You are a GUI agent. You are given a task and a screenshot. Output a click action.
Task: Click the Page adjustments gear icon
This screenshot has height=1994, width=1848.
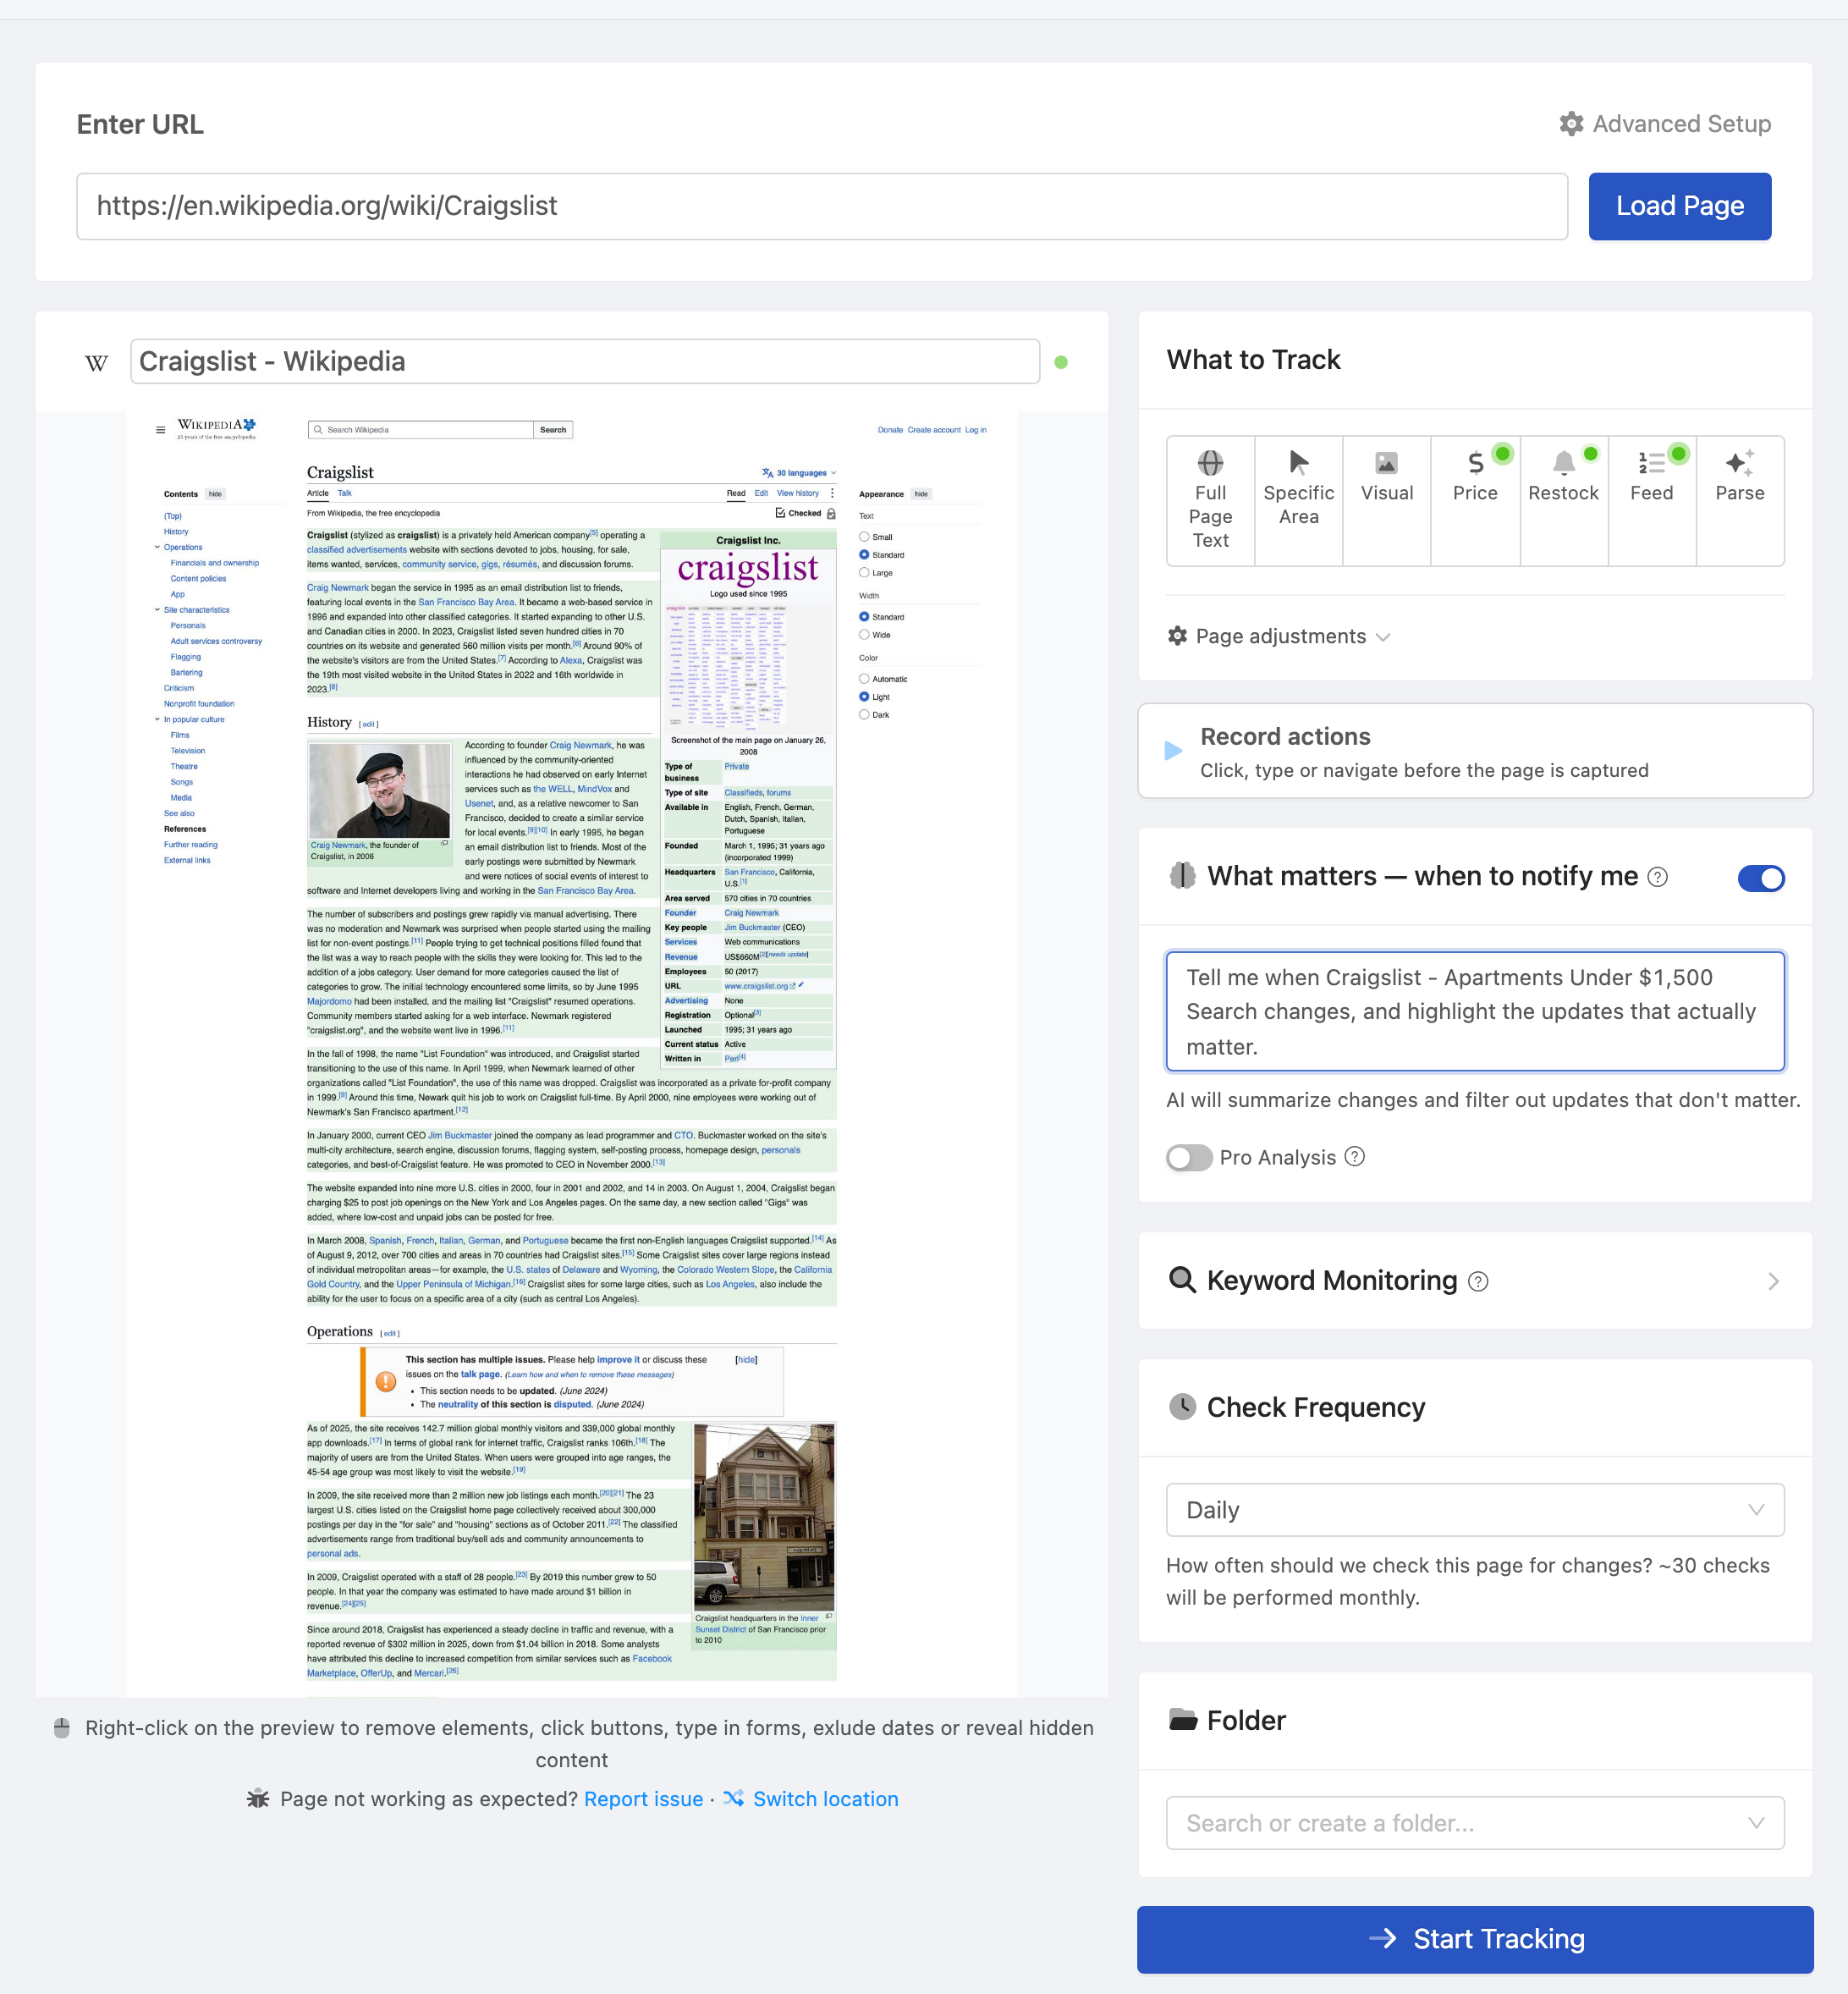(x=1177, y=636)
